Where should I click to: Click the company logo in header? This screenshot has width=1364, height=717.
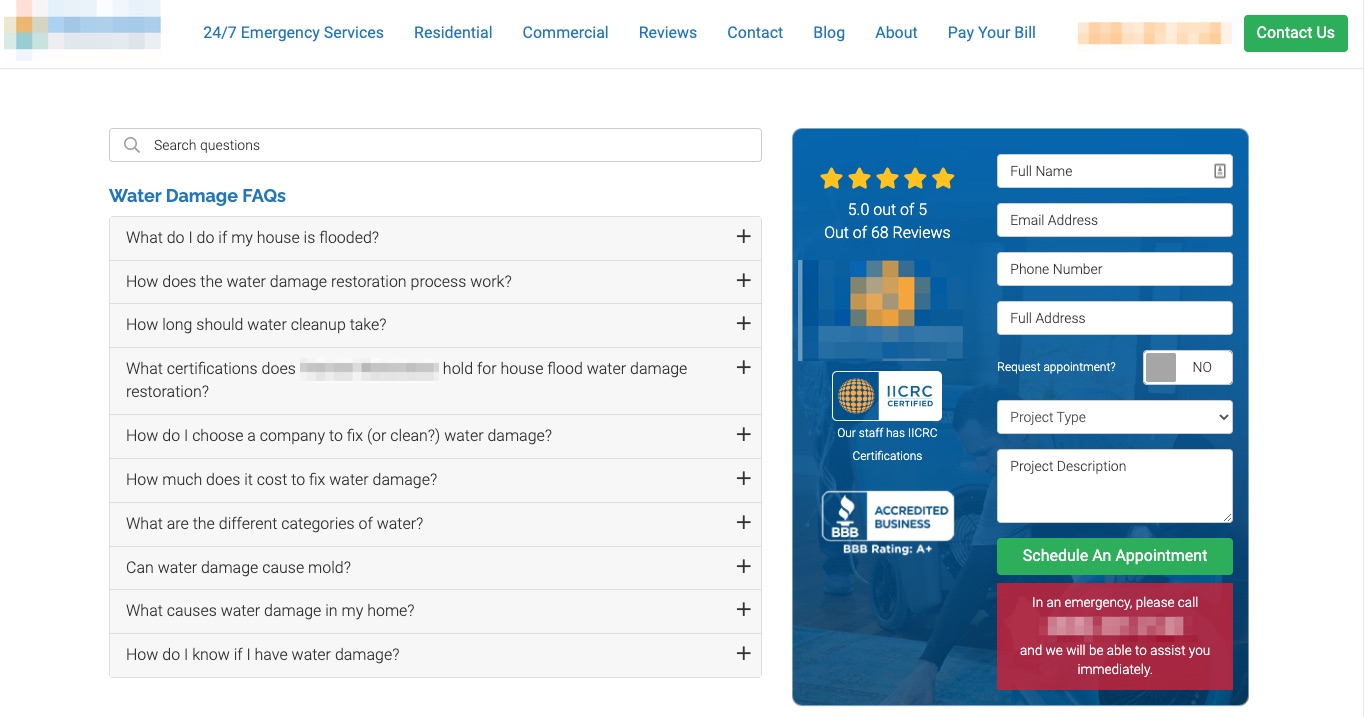point(82,28)
